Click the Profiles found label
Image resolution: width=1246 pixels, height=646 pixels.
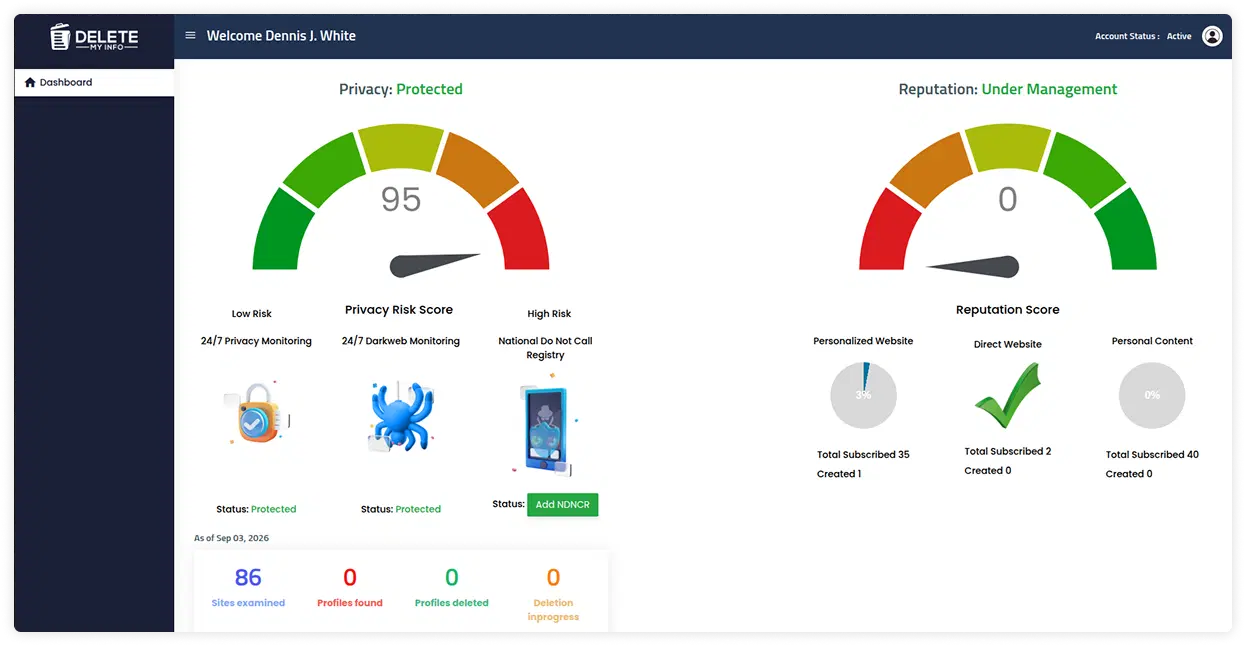click(350, 603)
